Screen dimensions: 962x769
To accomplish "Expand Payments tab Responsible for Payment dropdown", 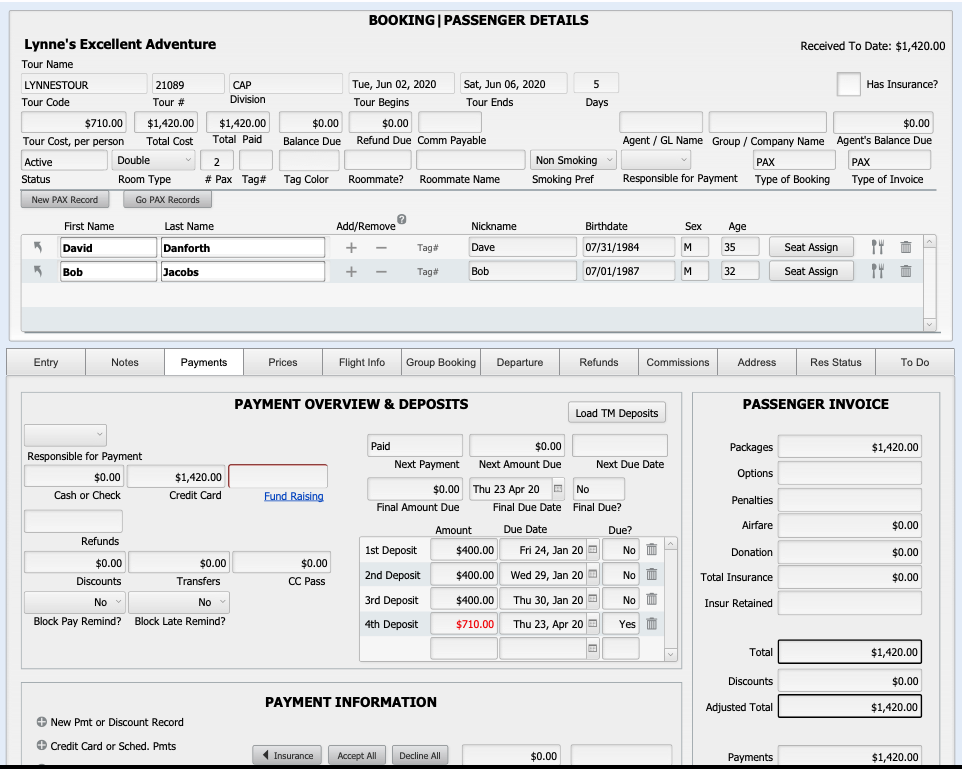I will coord(65,435).
